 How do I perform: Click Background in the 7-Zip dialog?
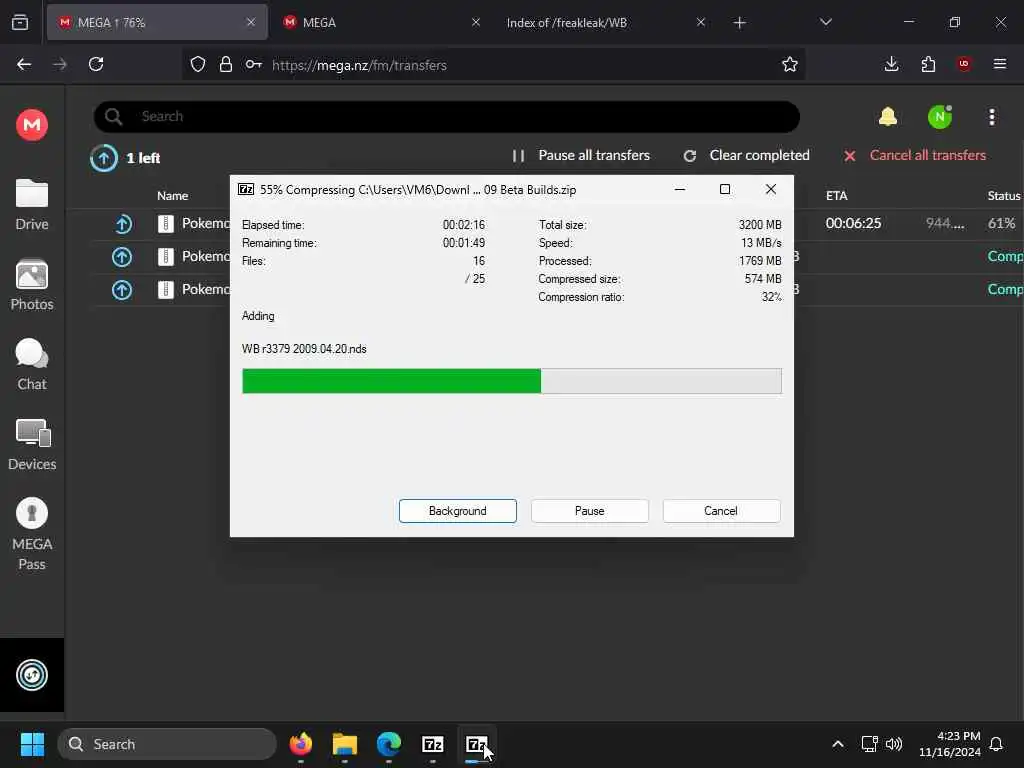tap(458, 511)
